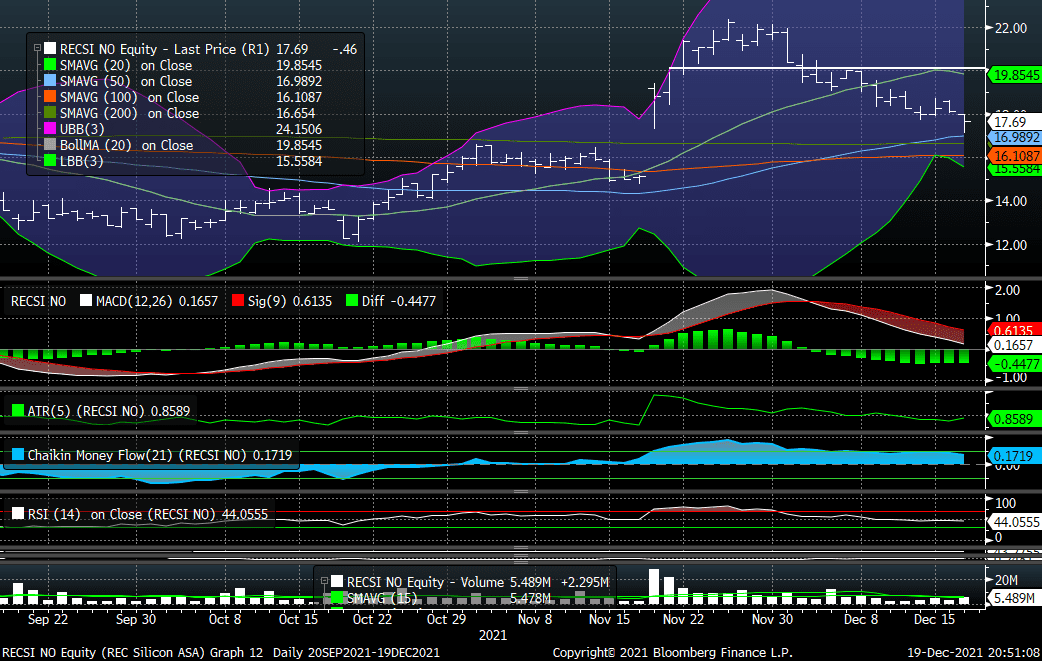Click the green 19.8545 tag on the price axis
This screenshot has width=1042, height=661.
pos(1015,75)
